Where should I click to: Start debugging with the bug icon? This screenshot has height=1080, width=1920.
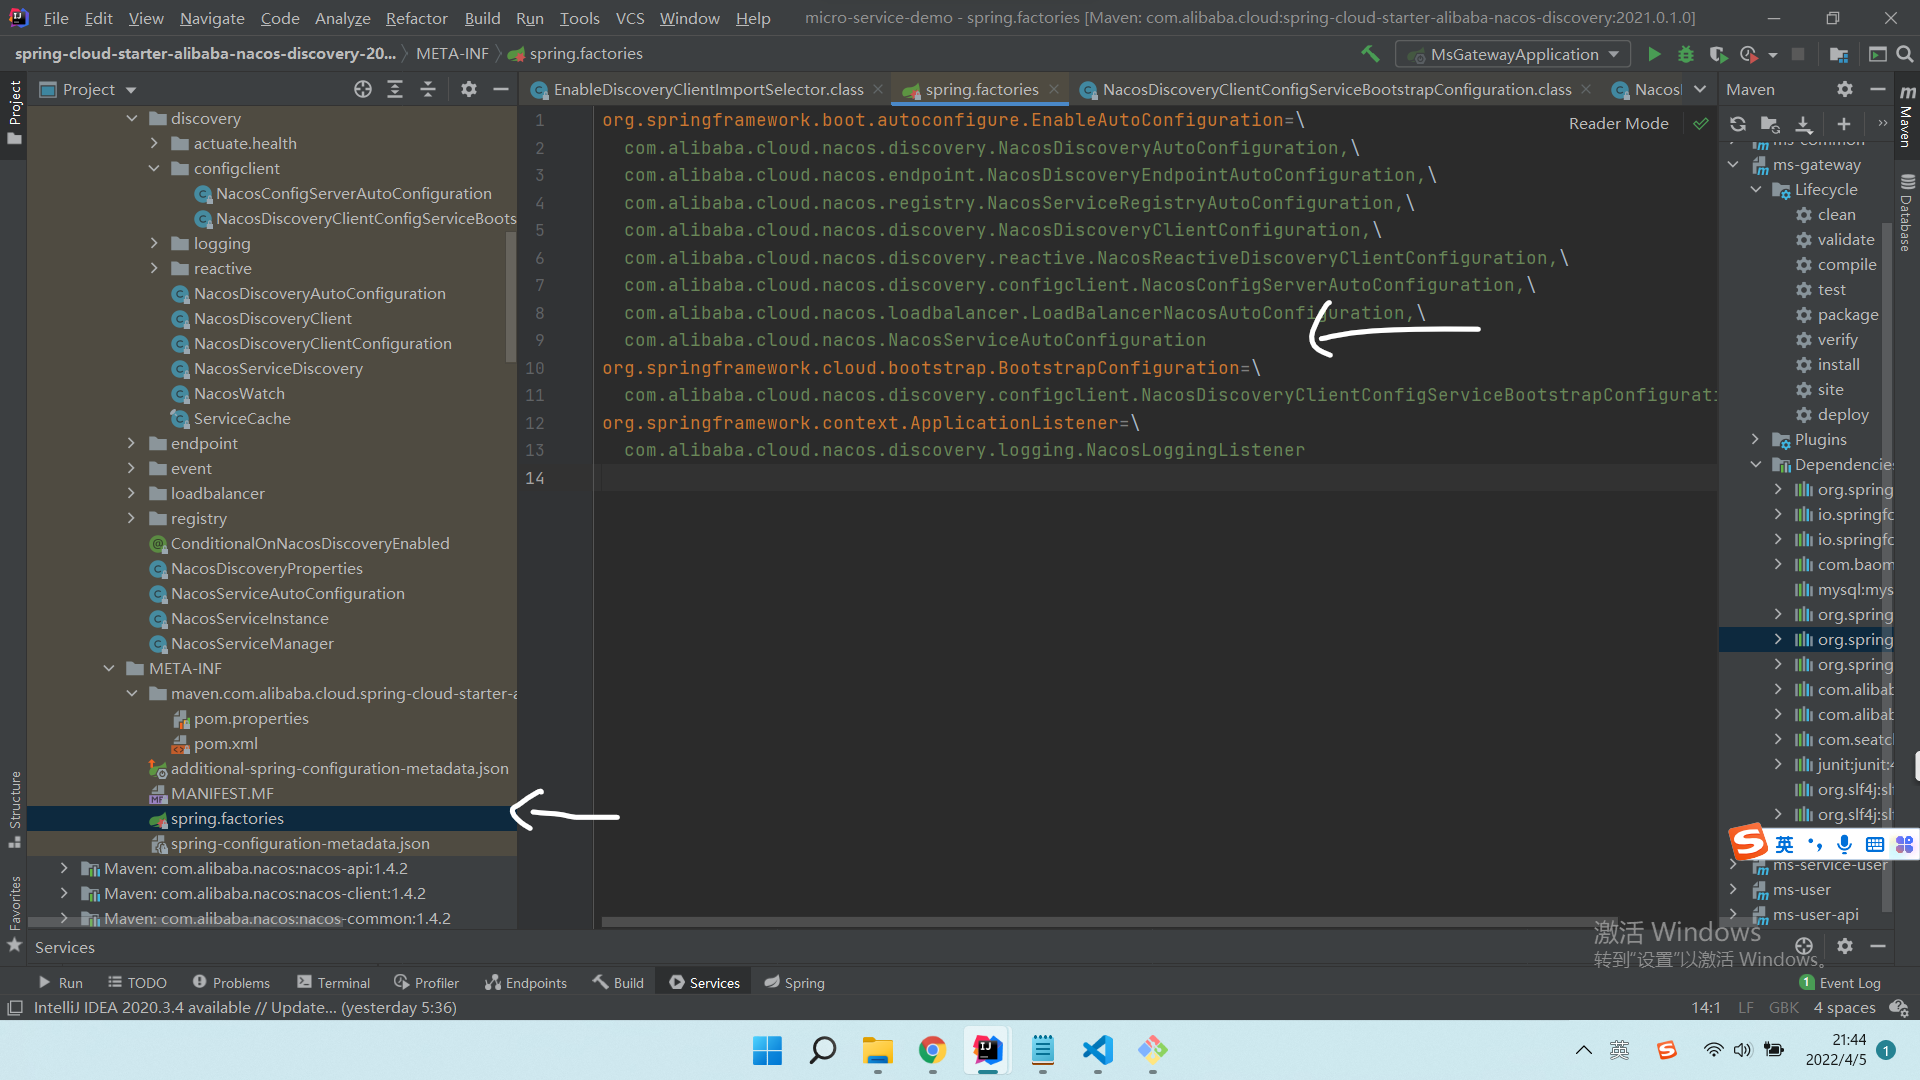1686,54
